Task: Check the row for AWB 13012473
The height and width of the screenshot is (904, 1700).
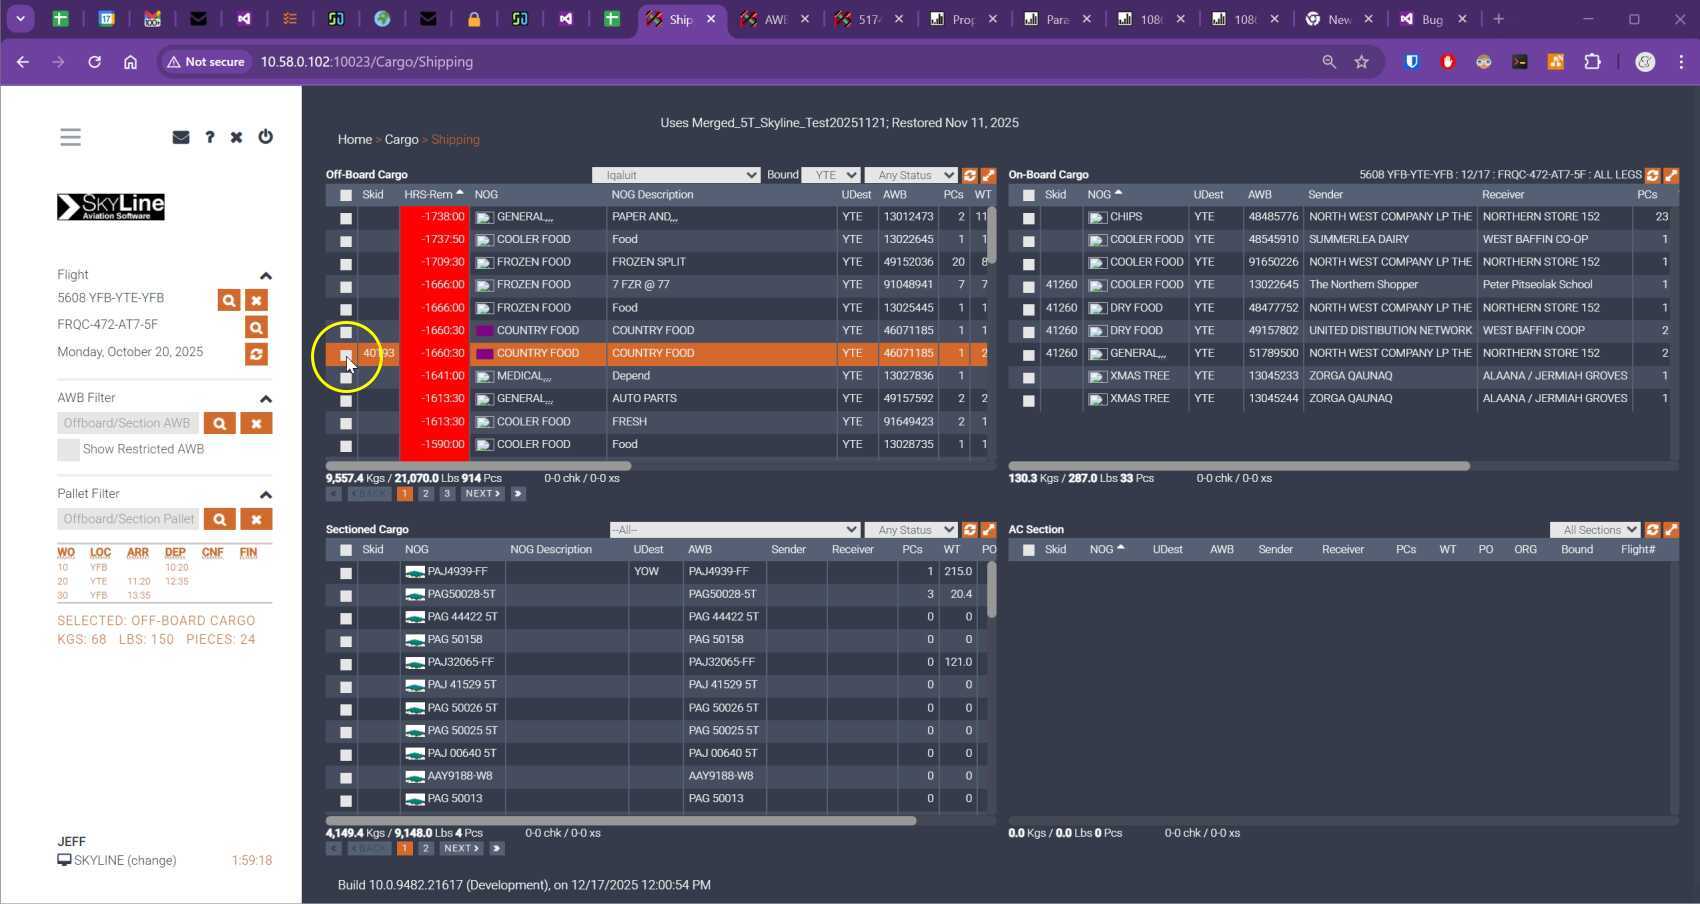Action: (x=346, y=218)
